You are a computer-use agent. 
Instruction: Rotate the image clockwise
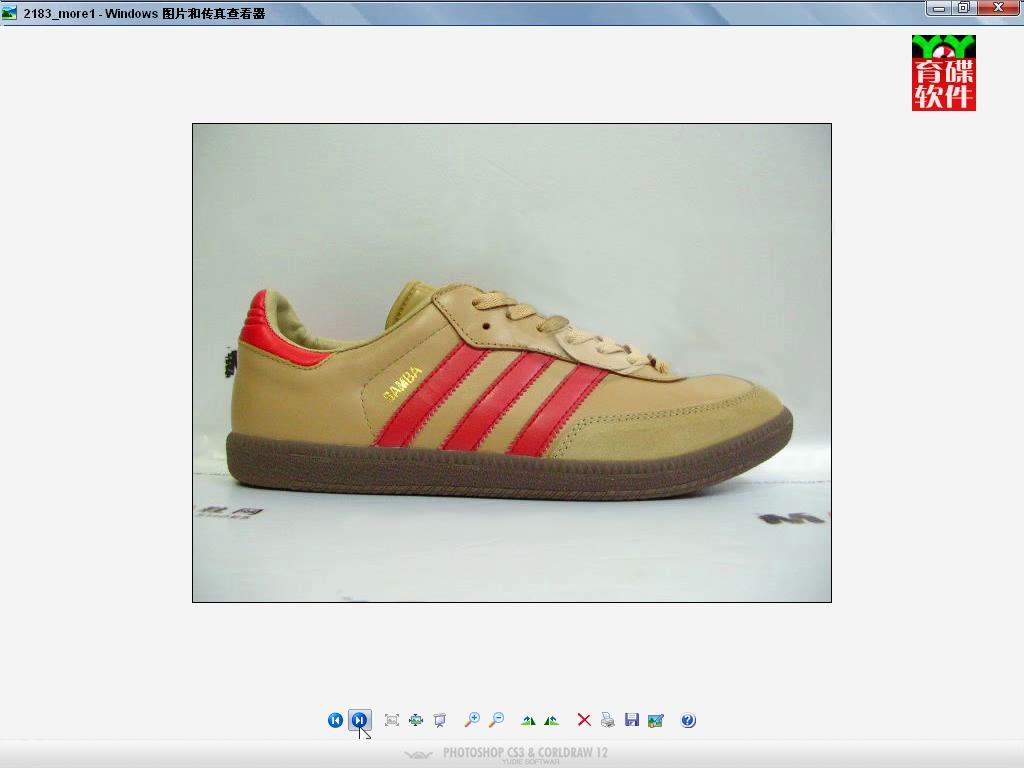[528, 720]
